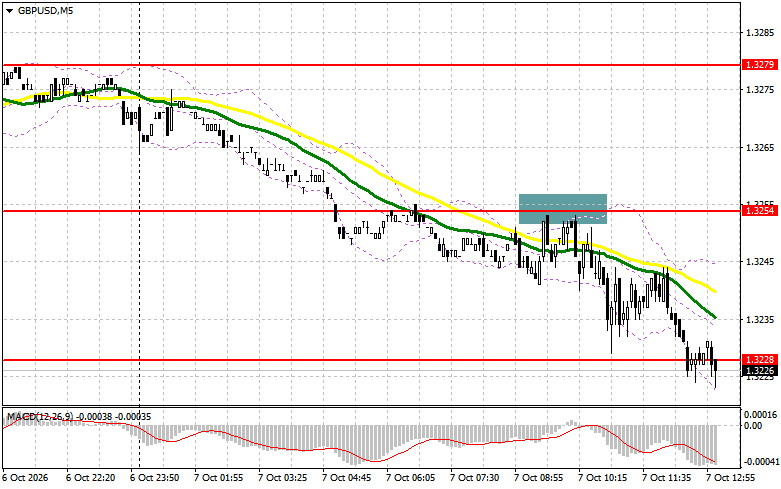Screen dimensions: 781x489
Task: Select the 7 Oct 03:25 time label
Action: pyautogui.click(x=282, y=478)
